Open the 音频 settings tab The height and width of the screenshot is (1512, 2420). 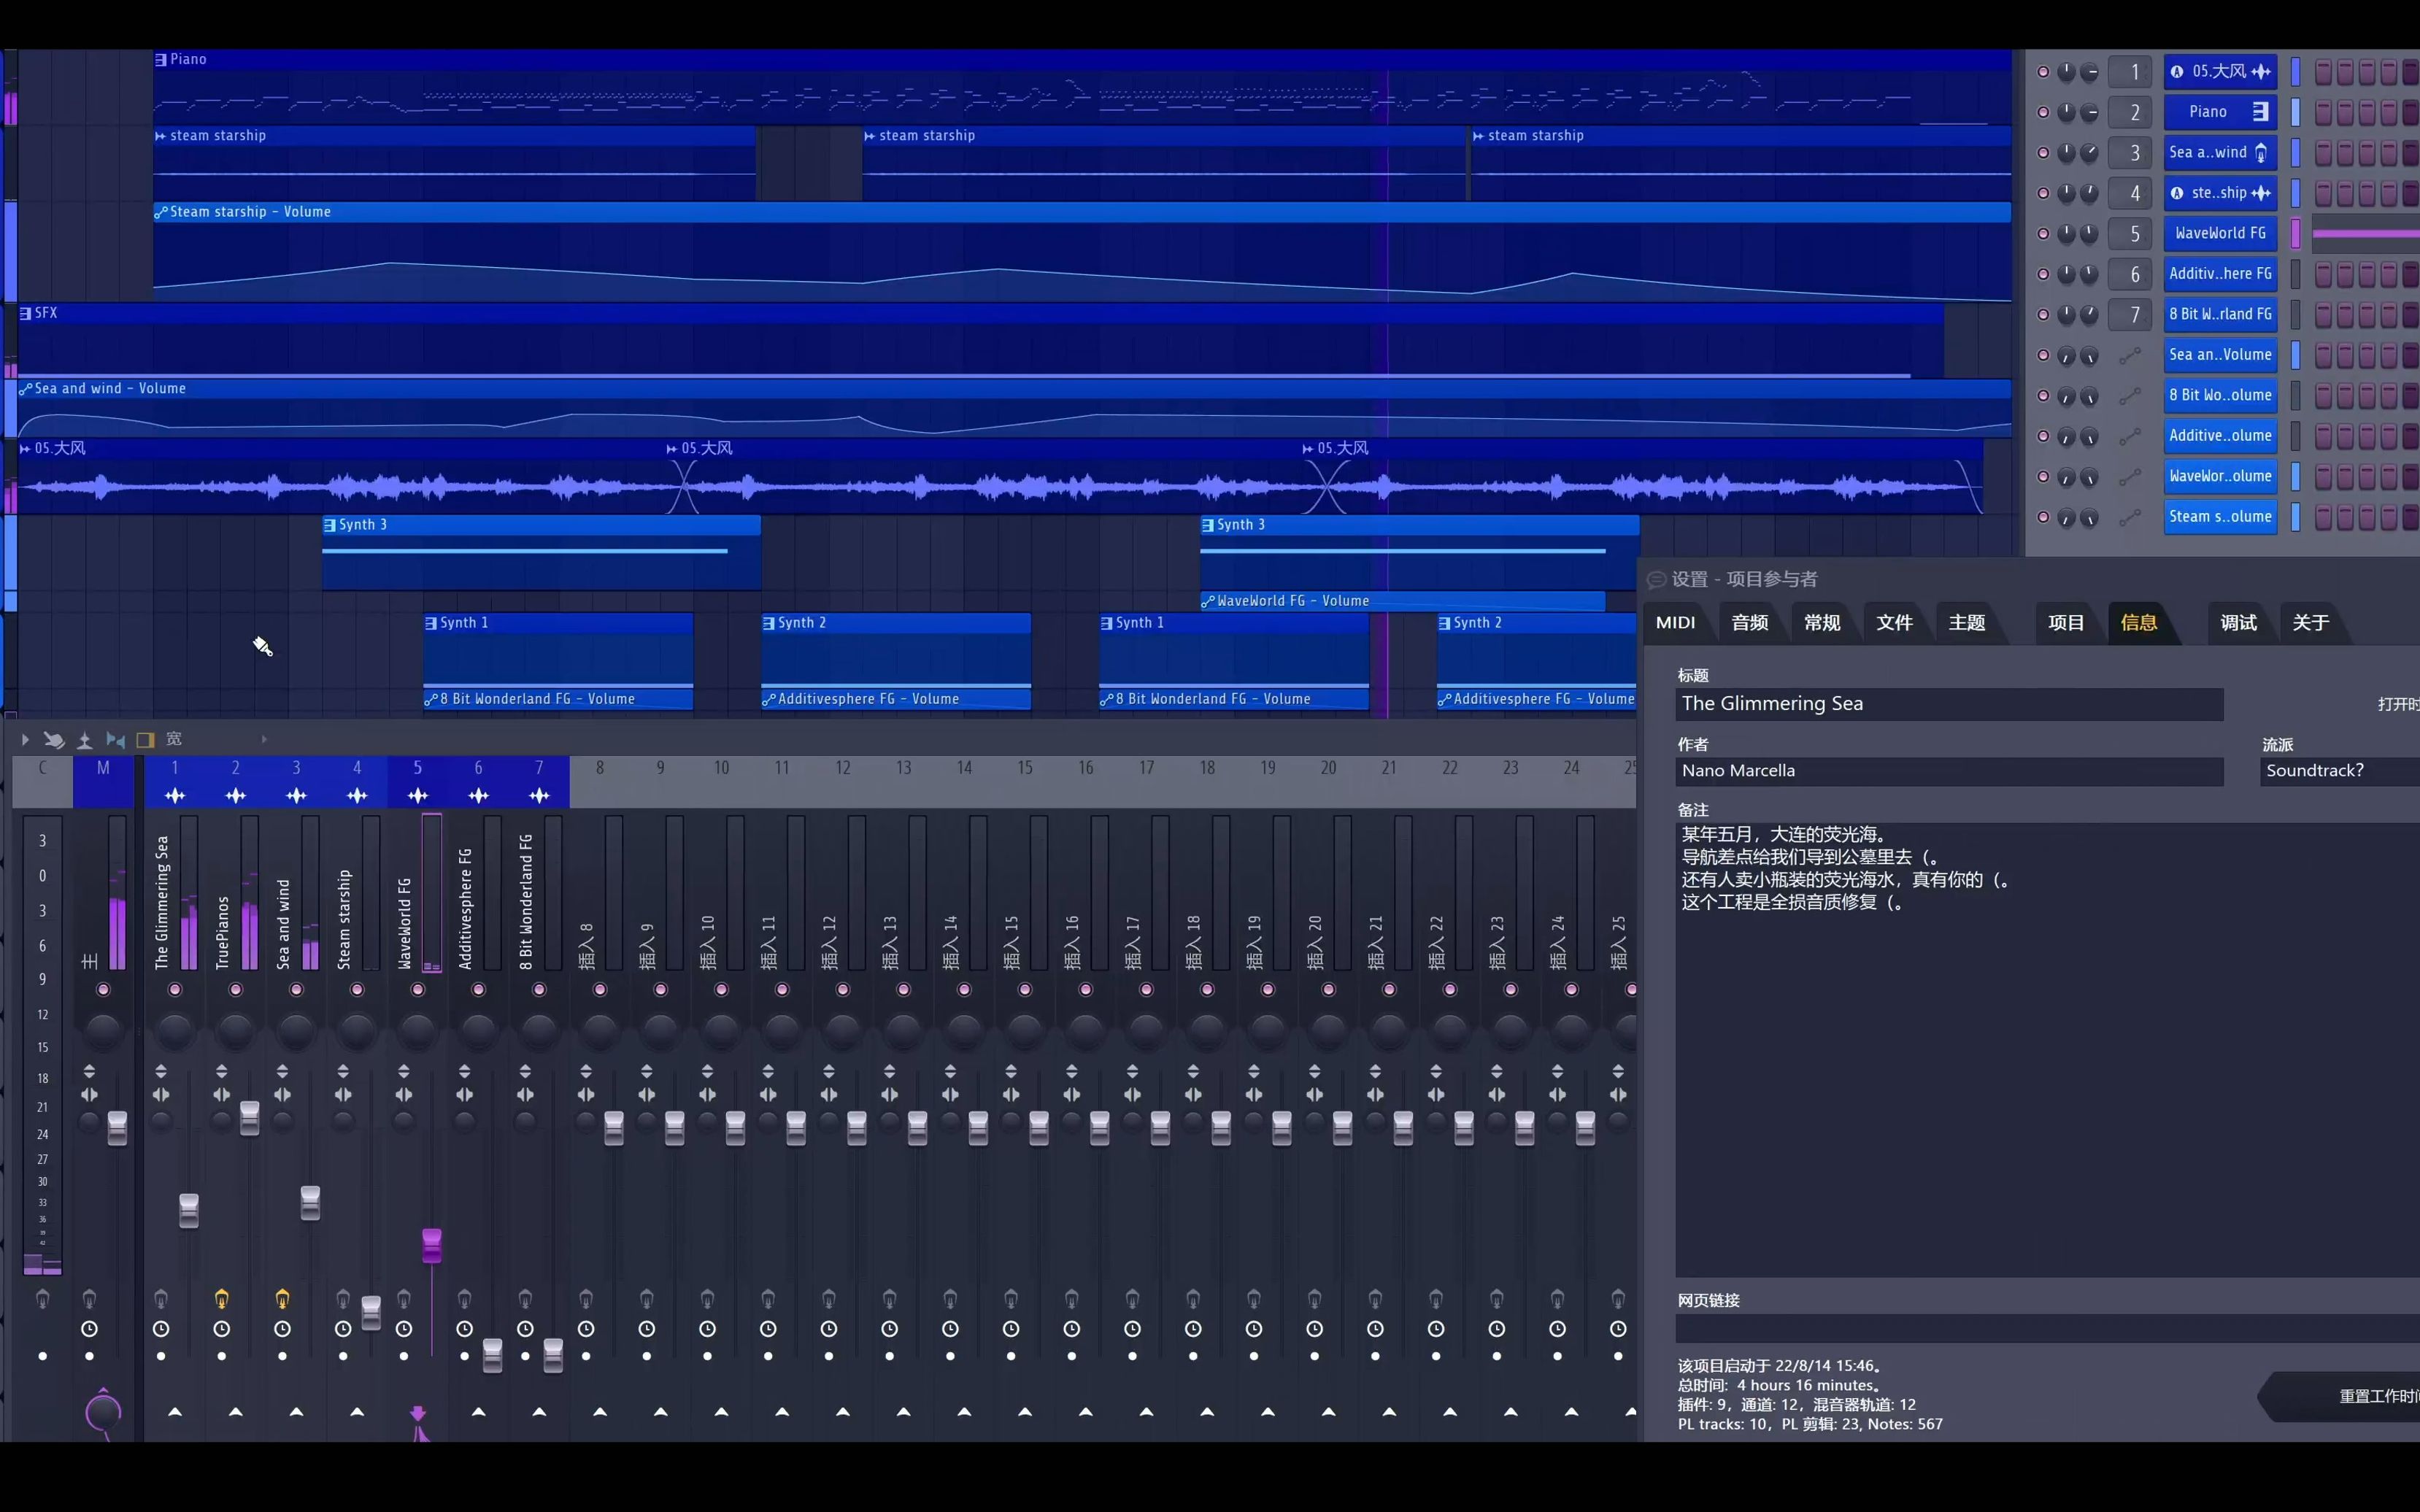click(x=1750, y=622)
